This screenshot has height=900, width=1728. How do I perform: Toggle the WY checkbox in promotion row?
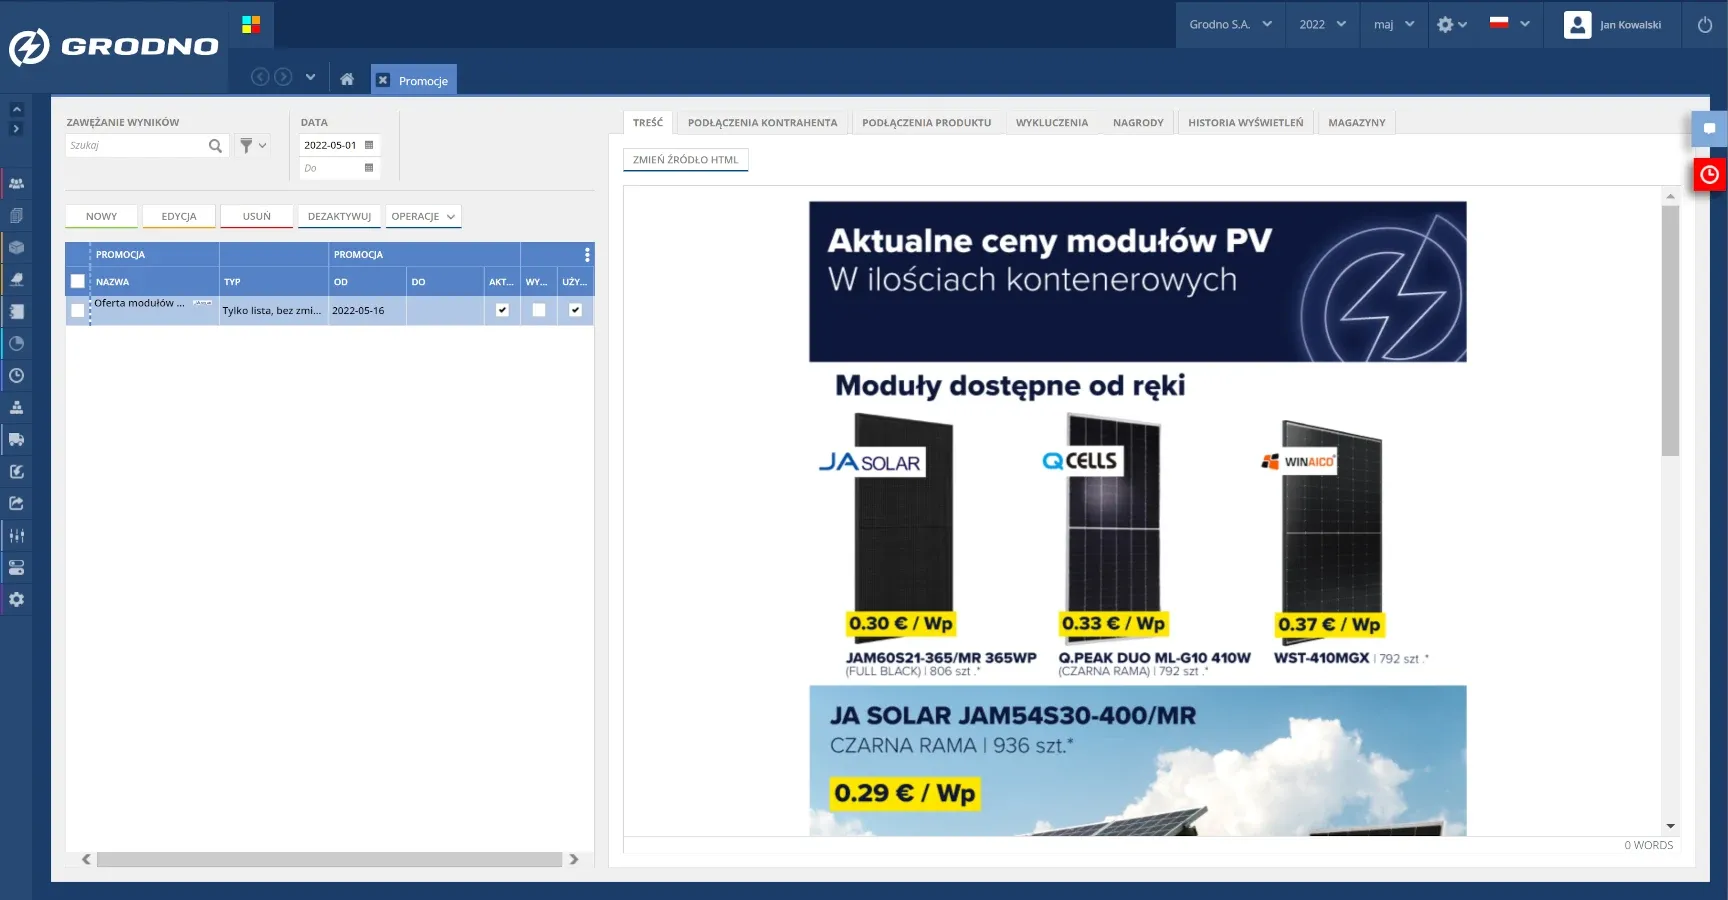pyautogui.click(x=539, y=310)
